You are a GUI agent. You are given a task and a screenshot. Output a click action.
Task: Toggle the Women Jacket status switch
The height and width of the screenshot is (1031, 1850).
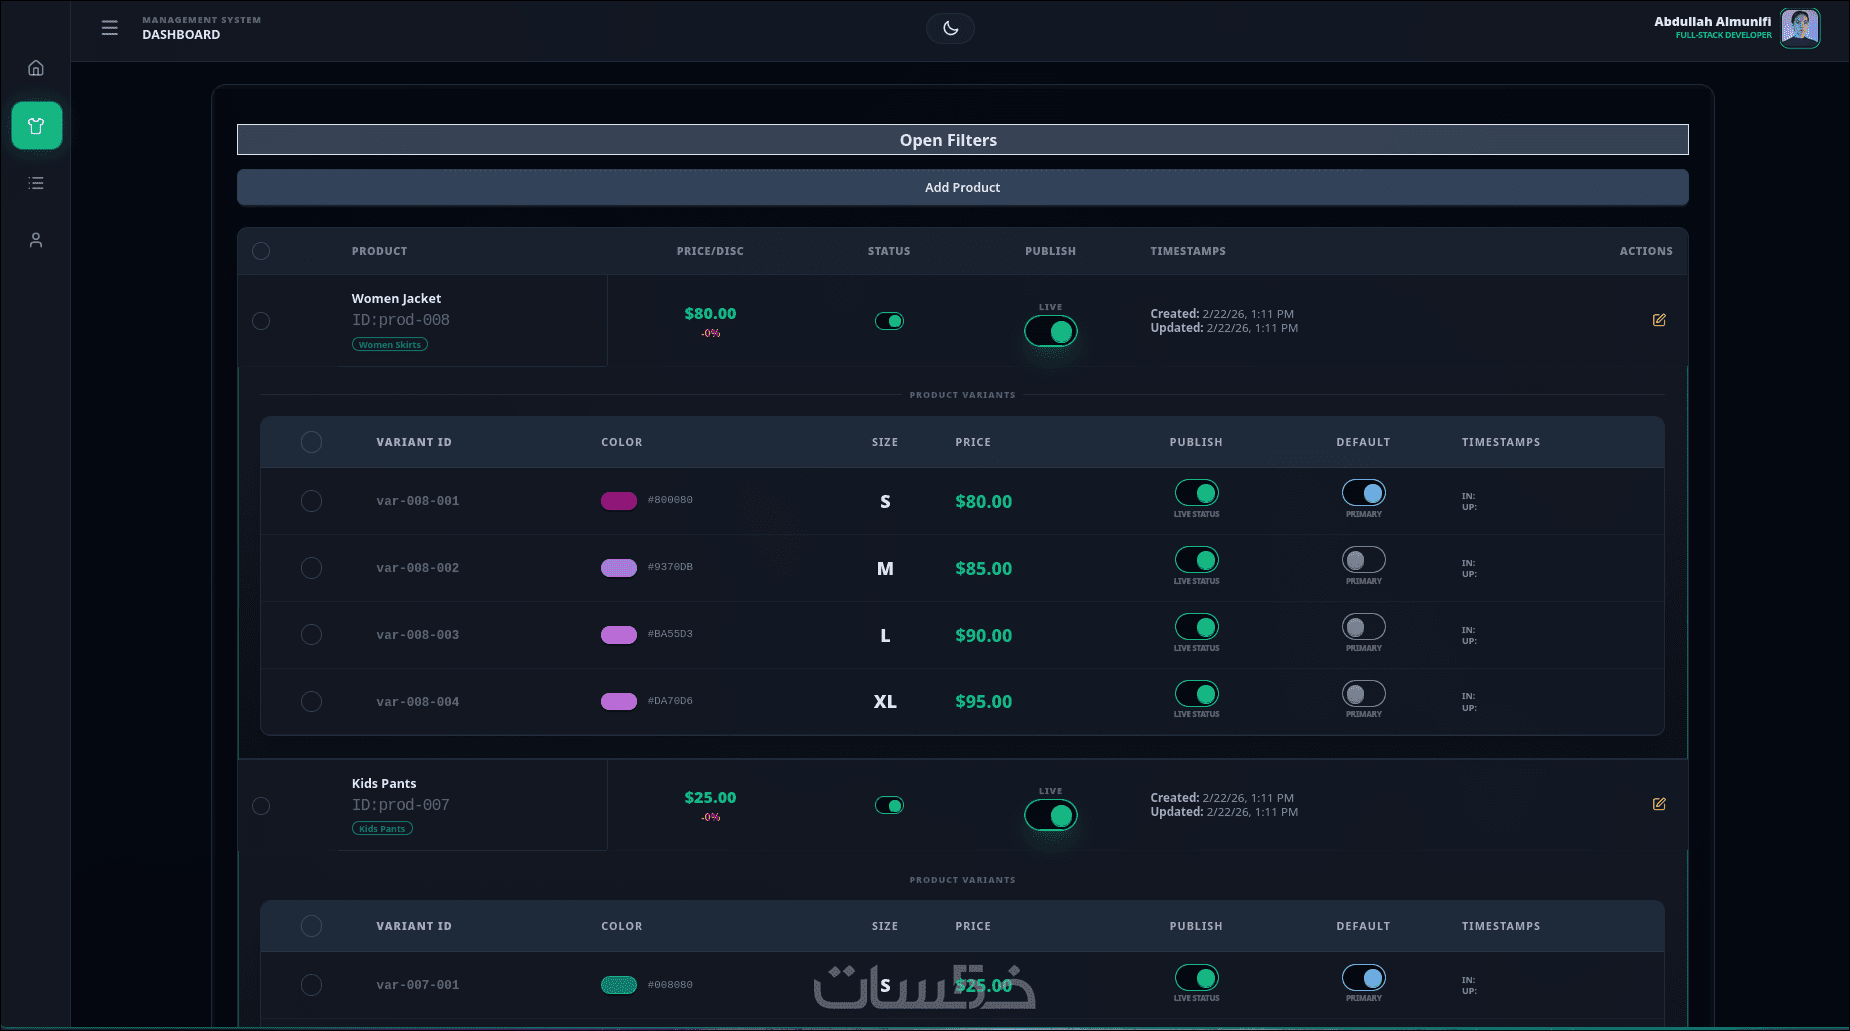(889, 321)
